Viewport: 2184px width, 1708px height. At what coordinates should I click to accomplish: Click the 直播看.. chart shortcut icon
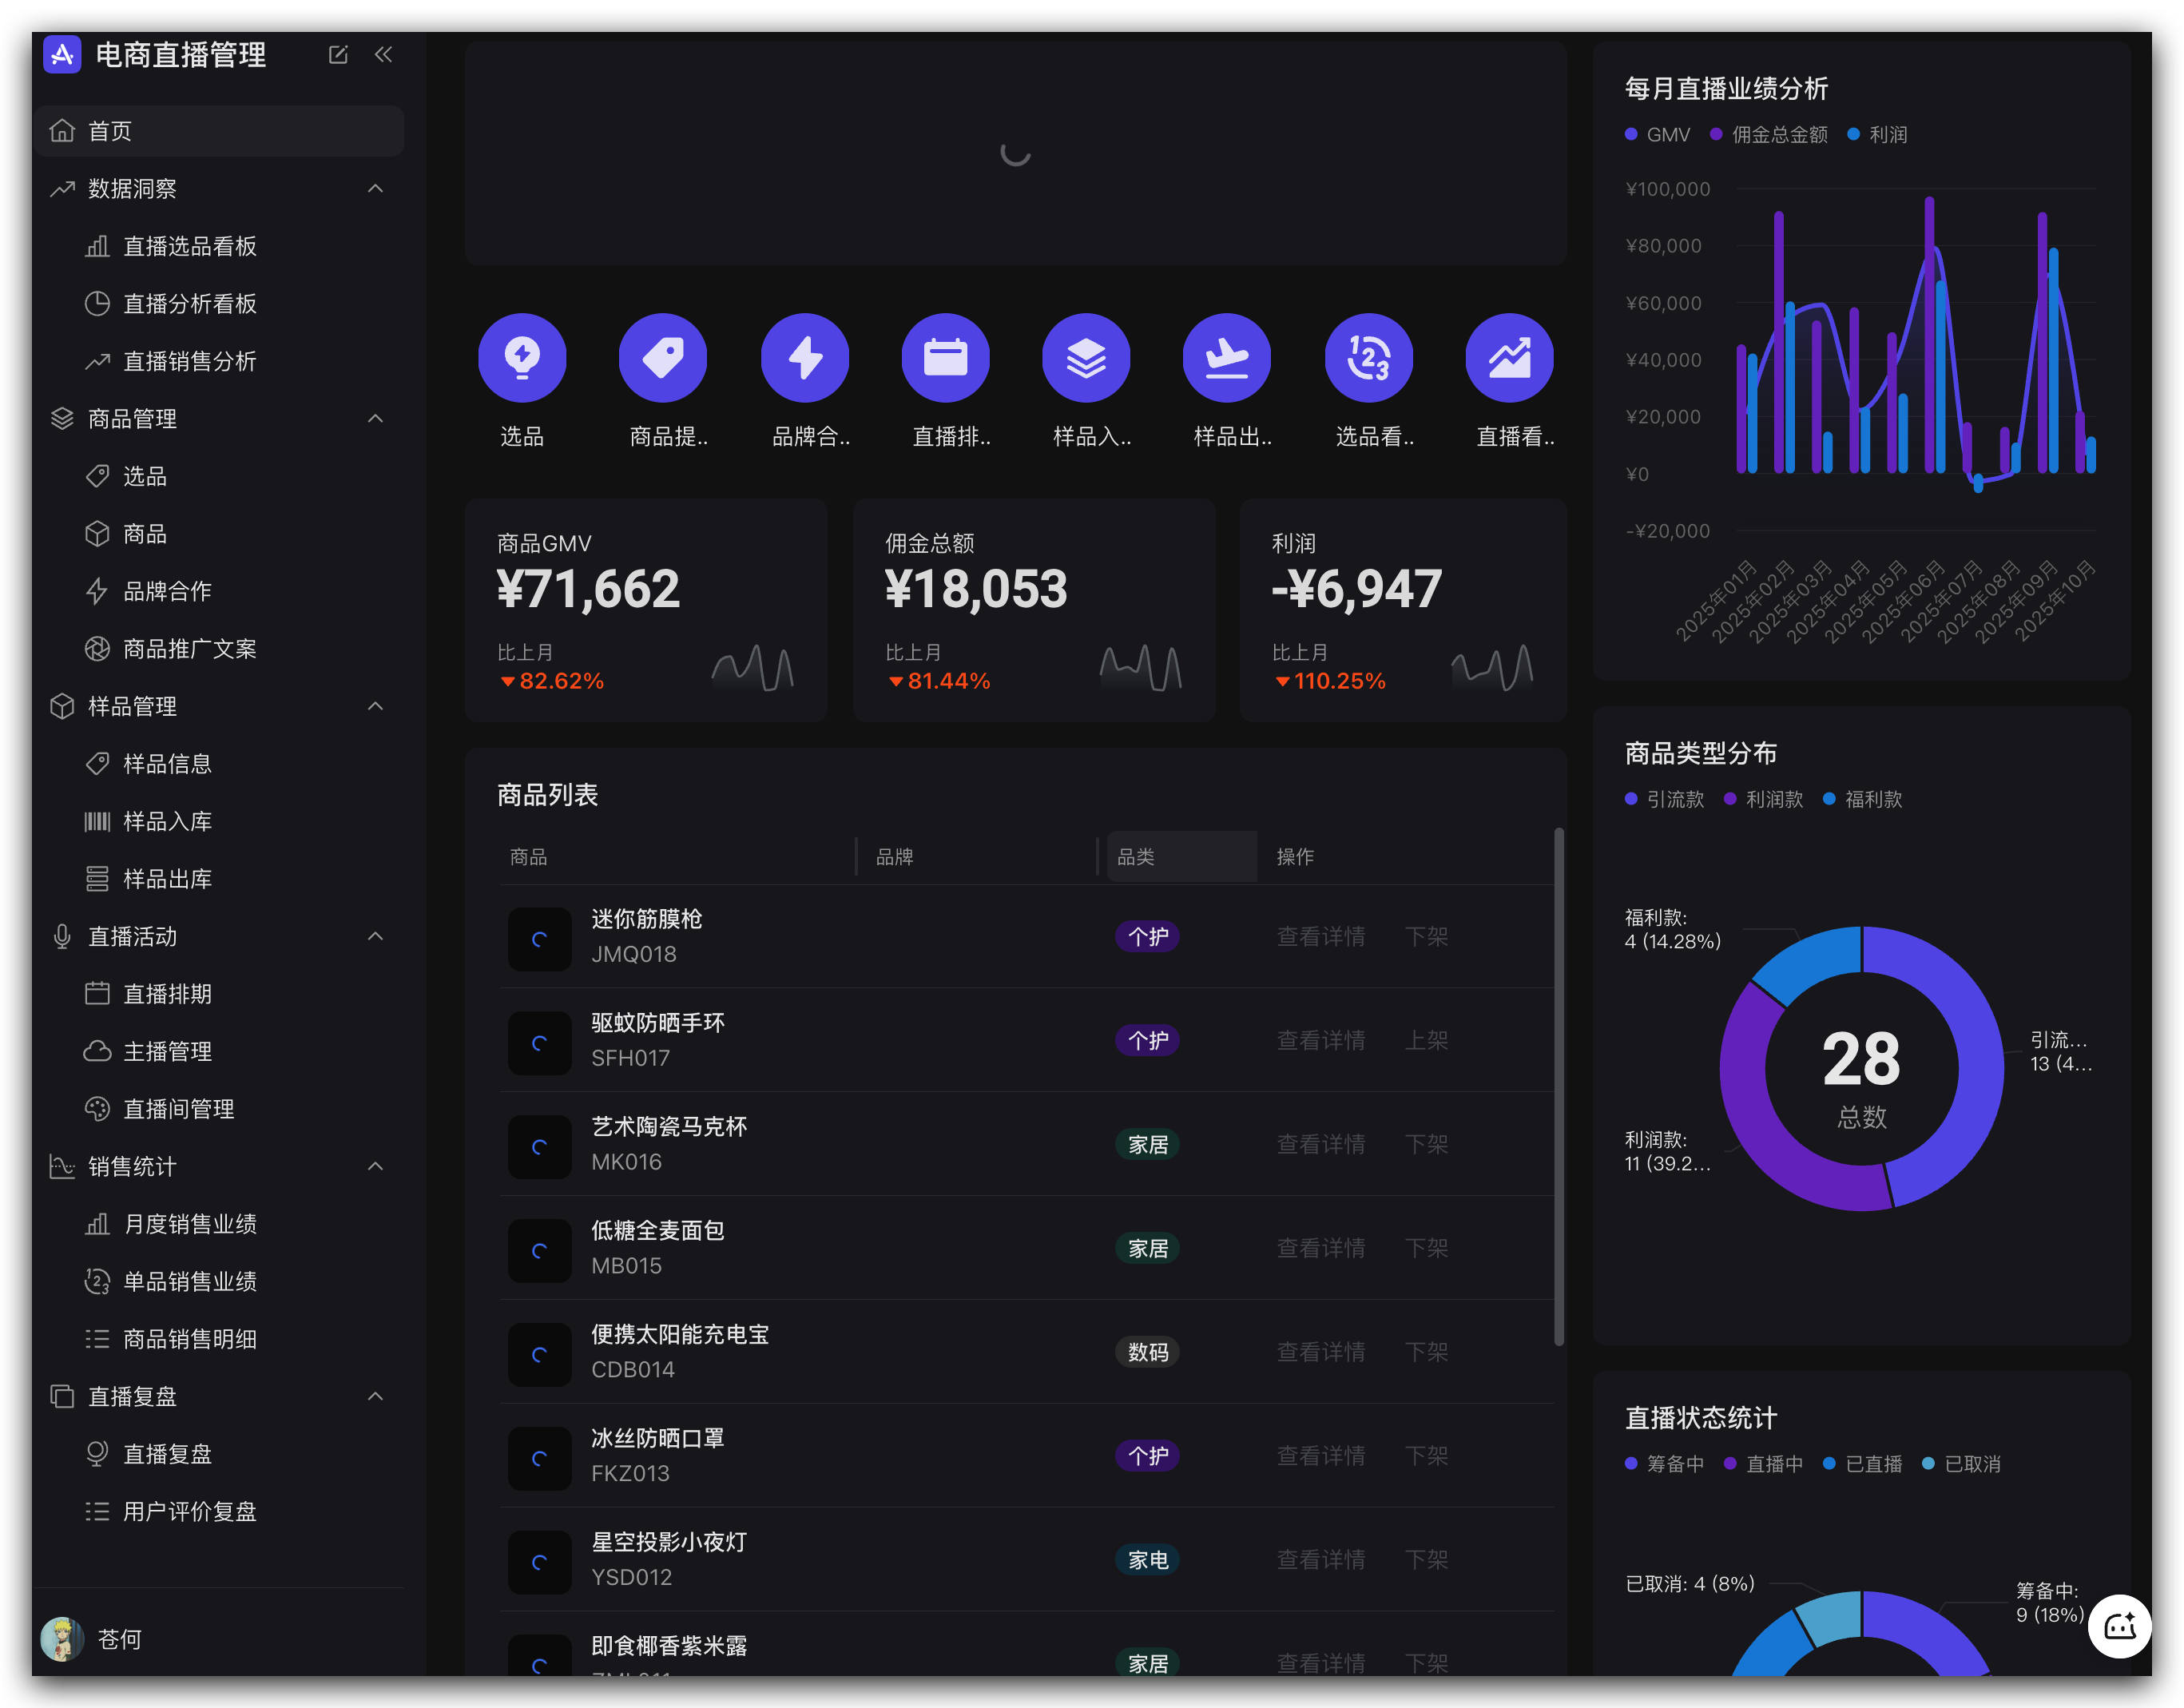[1509, 357]
